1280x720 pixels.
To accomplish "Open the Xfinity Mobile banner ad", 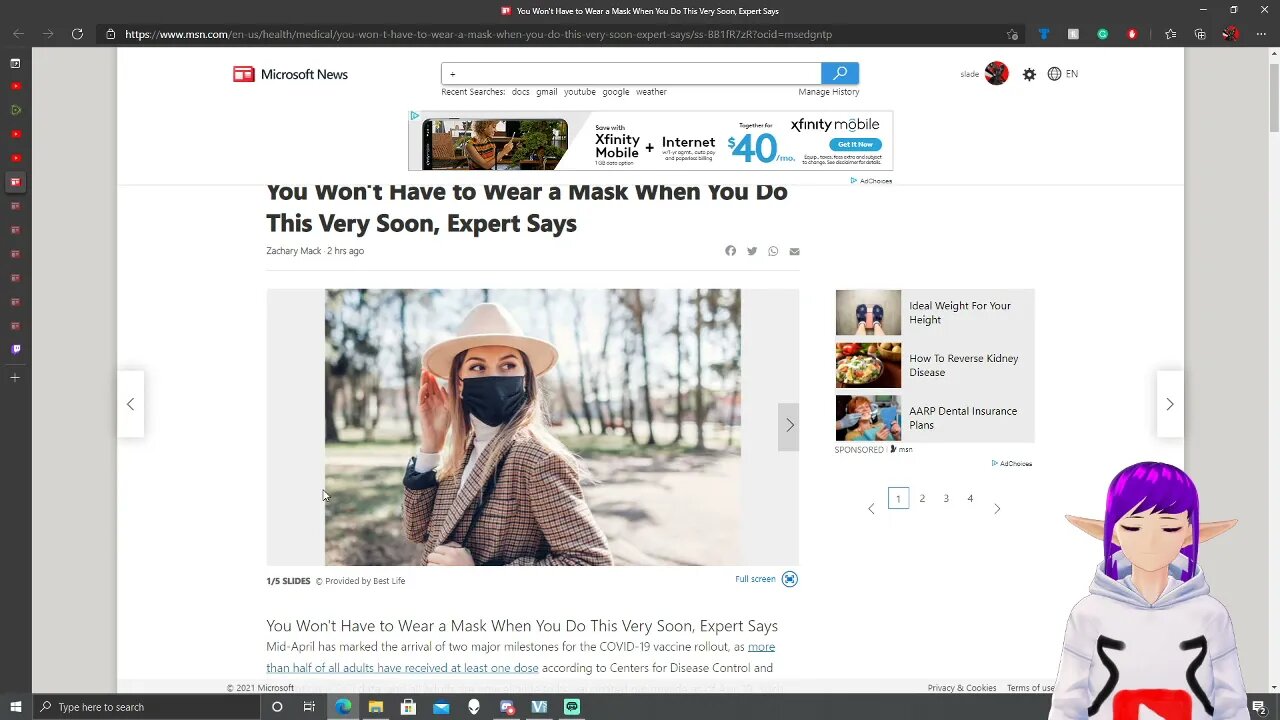I will tap(650, 141).
